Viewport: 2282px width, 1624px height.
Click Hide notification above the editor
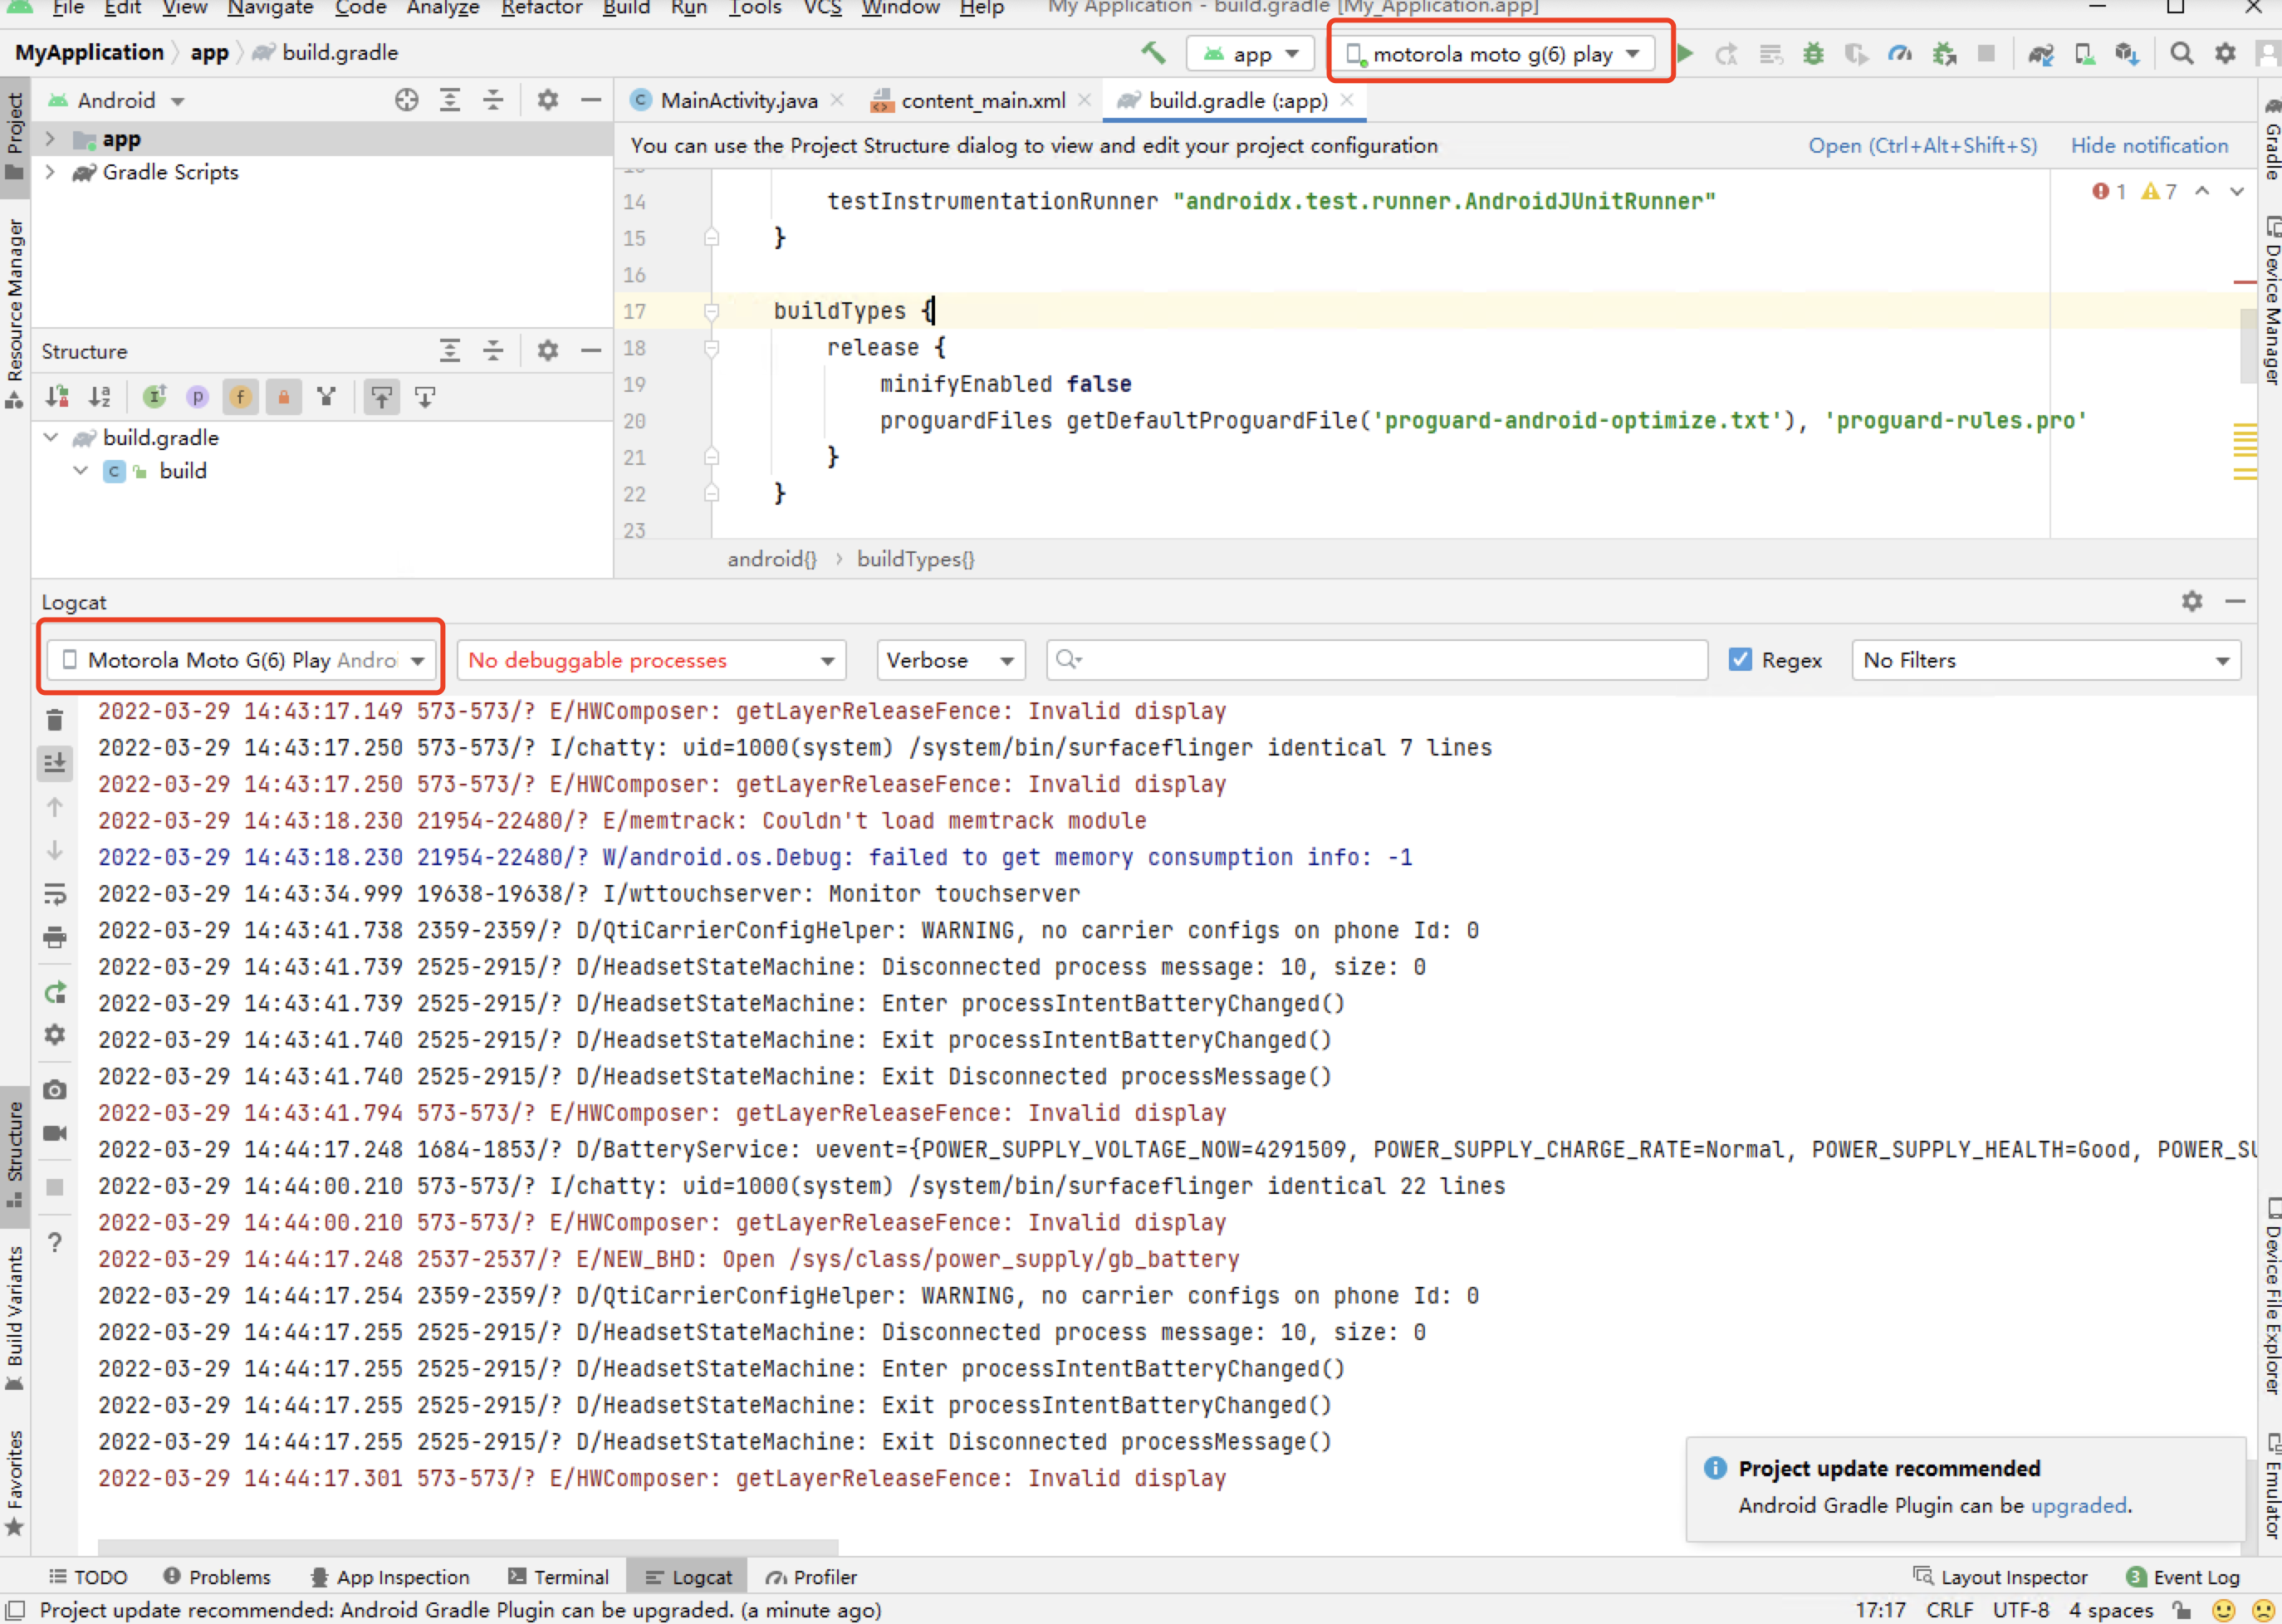point(2149,145)
